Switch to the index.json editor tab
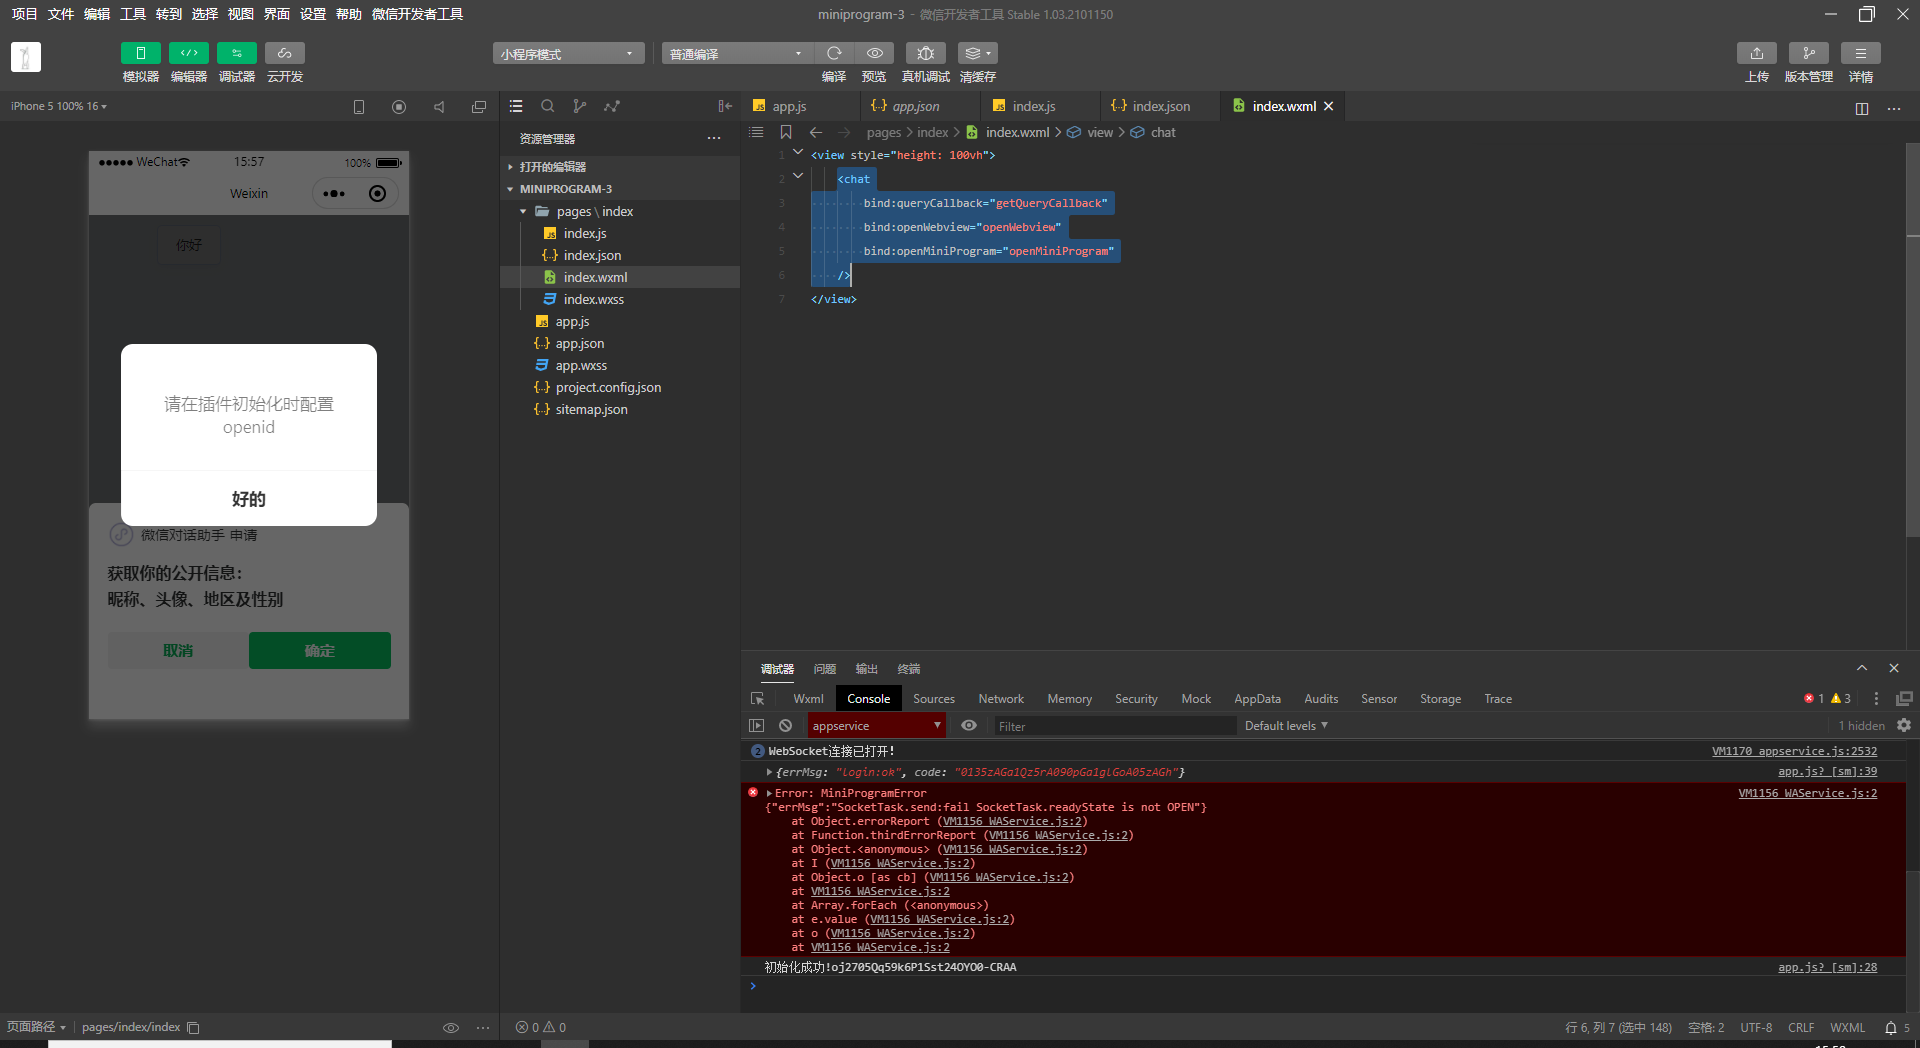Screen dimensions: 1920x1048 click(x=1160, y=106)
